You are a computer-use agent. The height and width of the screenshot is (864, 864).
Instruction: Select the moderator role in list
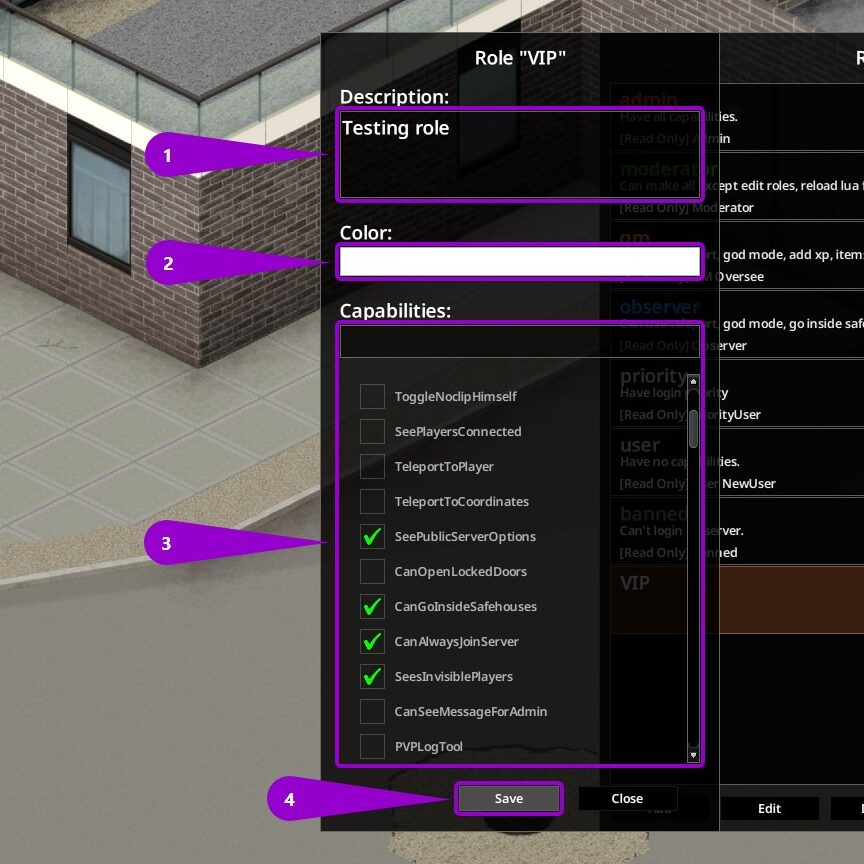click(737, 186)
